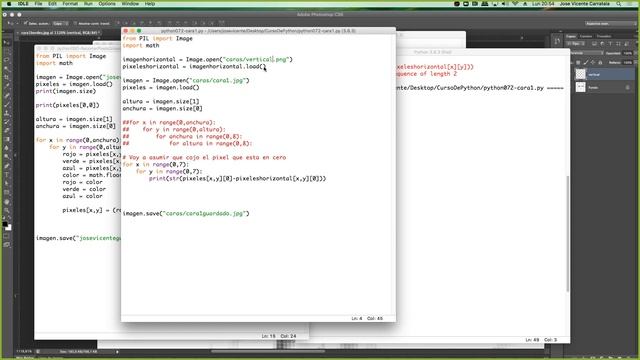Open the 'Capa' auto-select dropdown
640x360 pixels.
click(x=60, y=23)
